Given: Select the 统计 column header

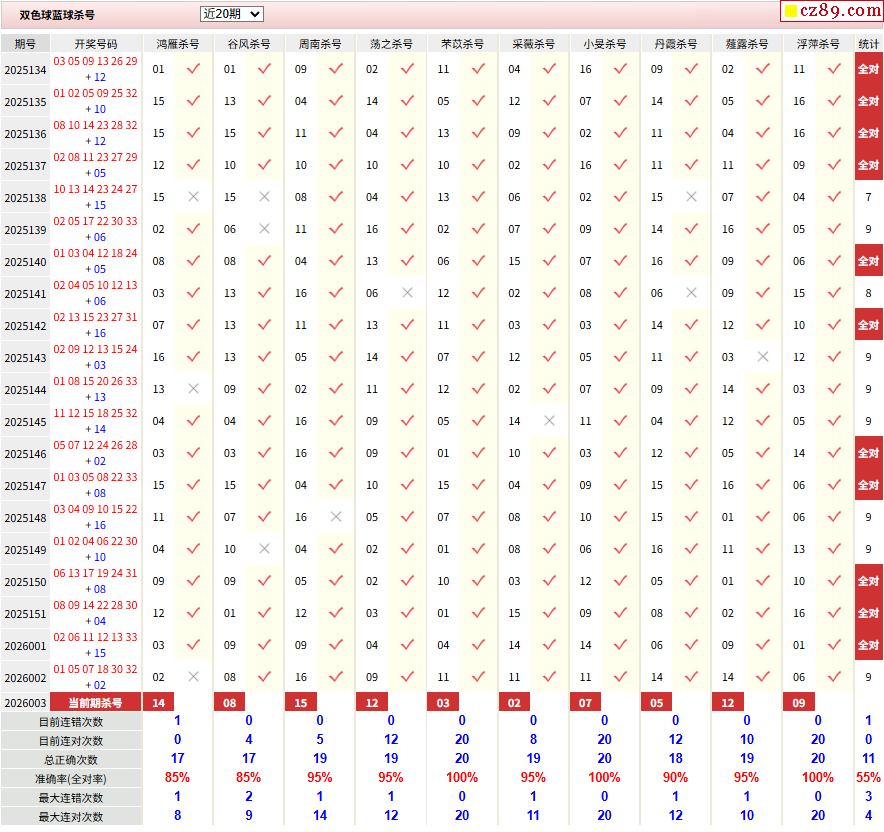Looking at the screenshot, I should tap(869, 44).
